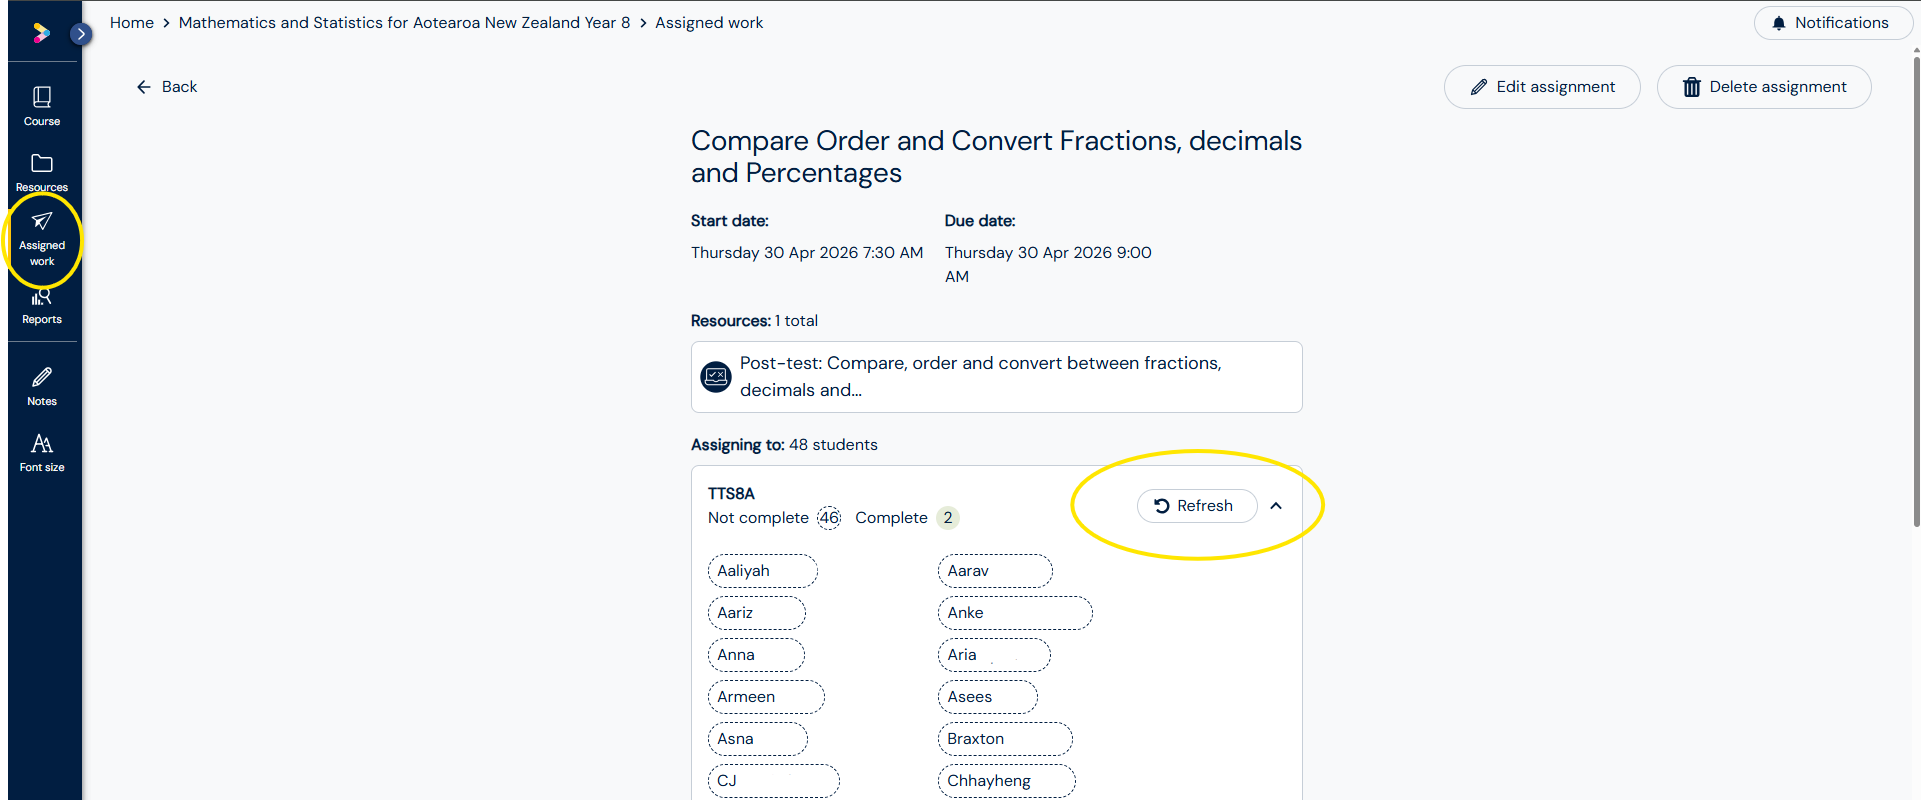Image resolution: width=1921 pixels, height=800 pixels.
Task: Open the Post-test resource card
Action: pos(996,377)
